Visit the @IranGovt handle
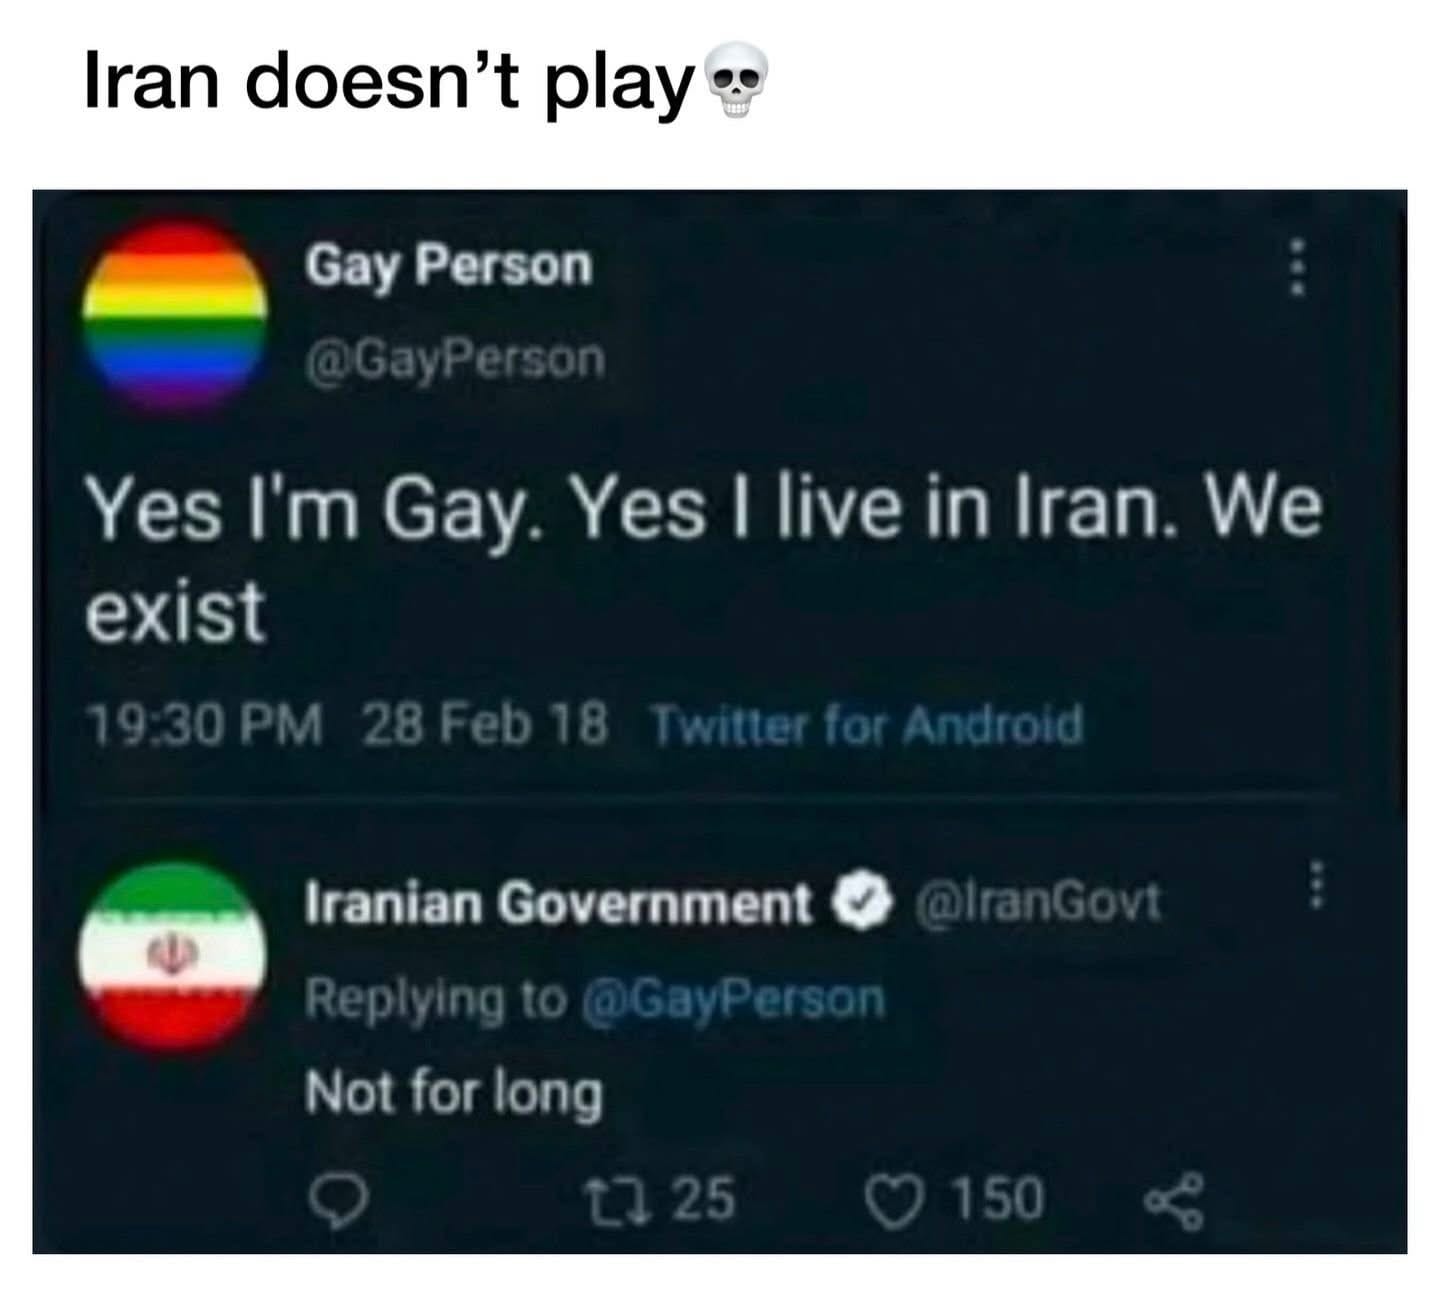Screen dimensions: 1440x1304 click(1036, 901)
